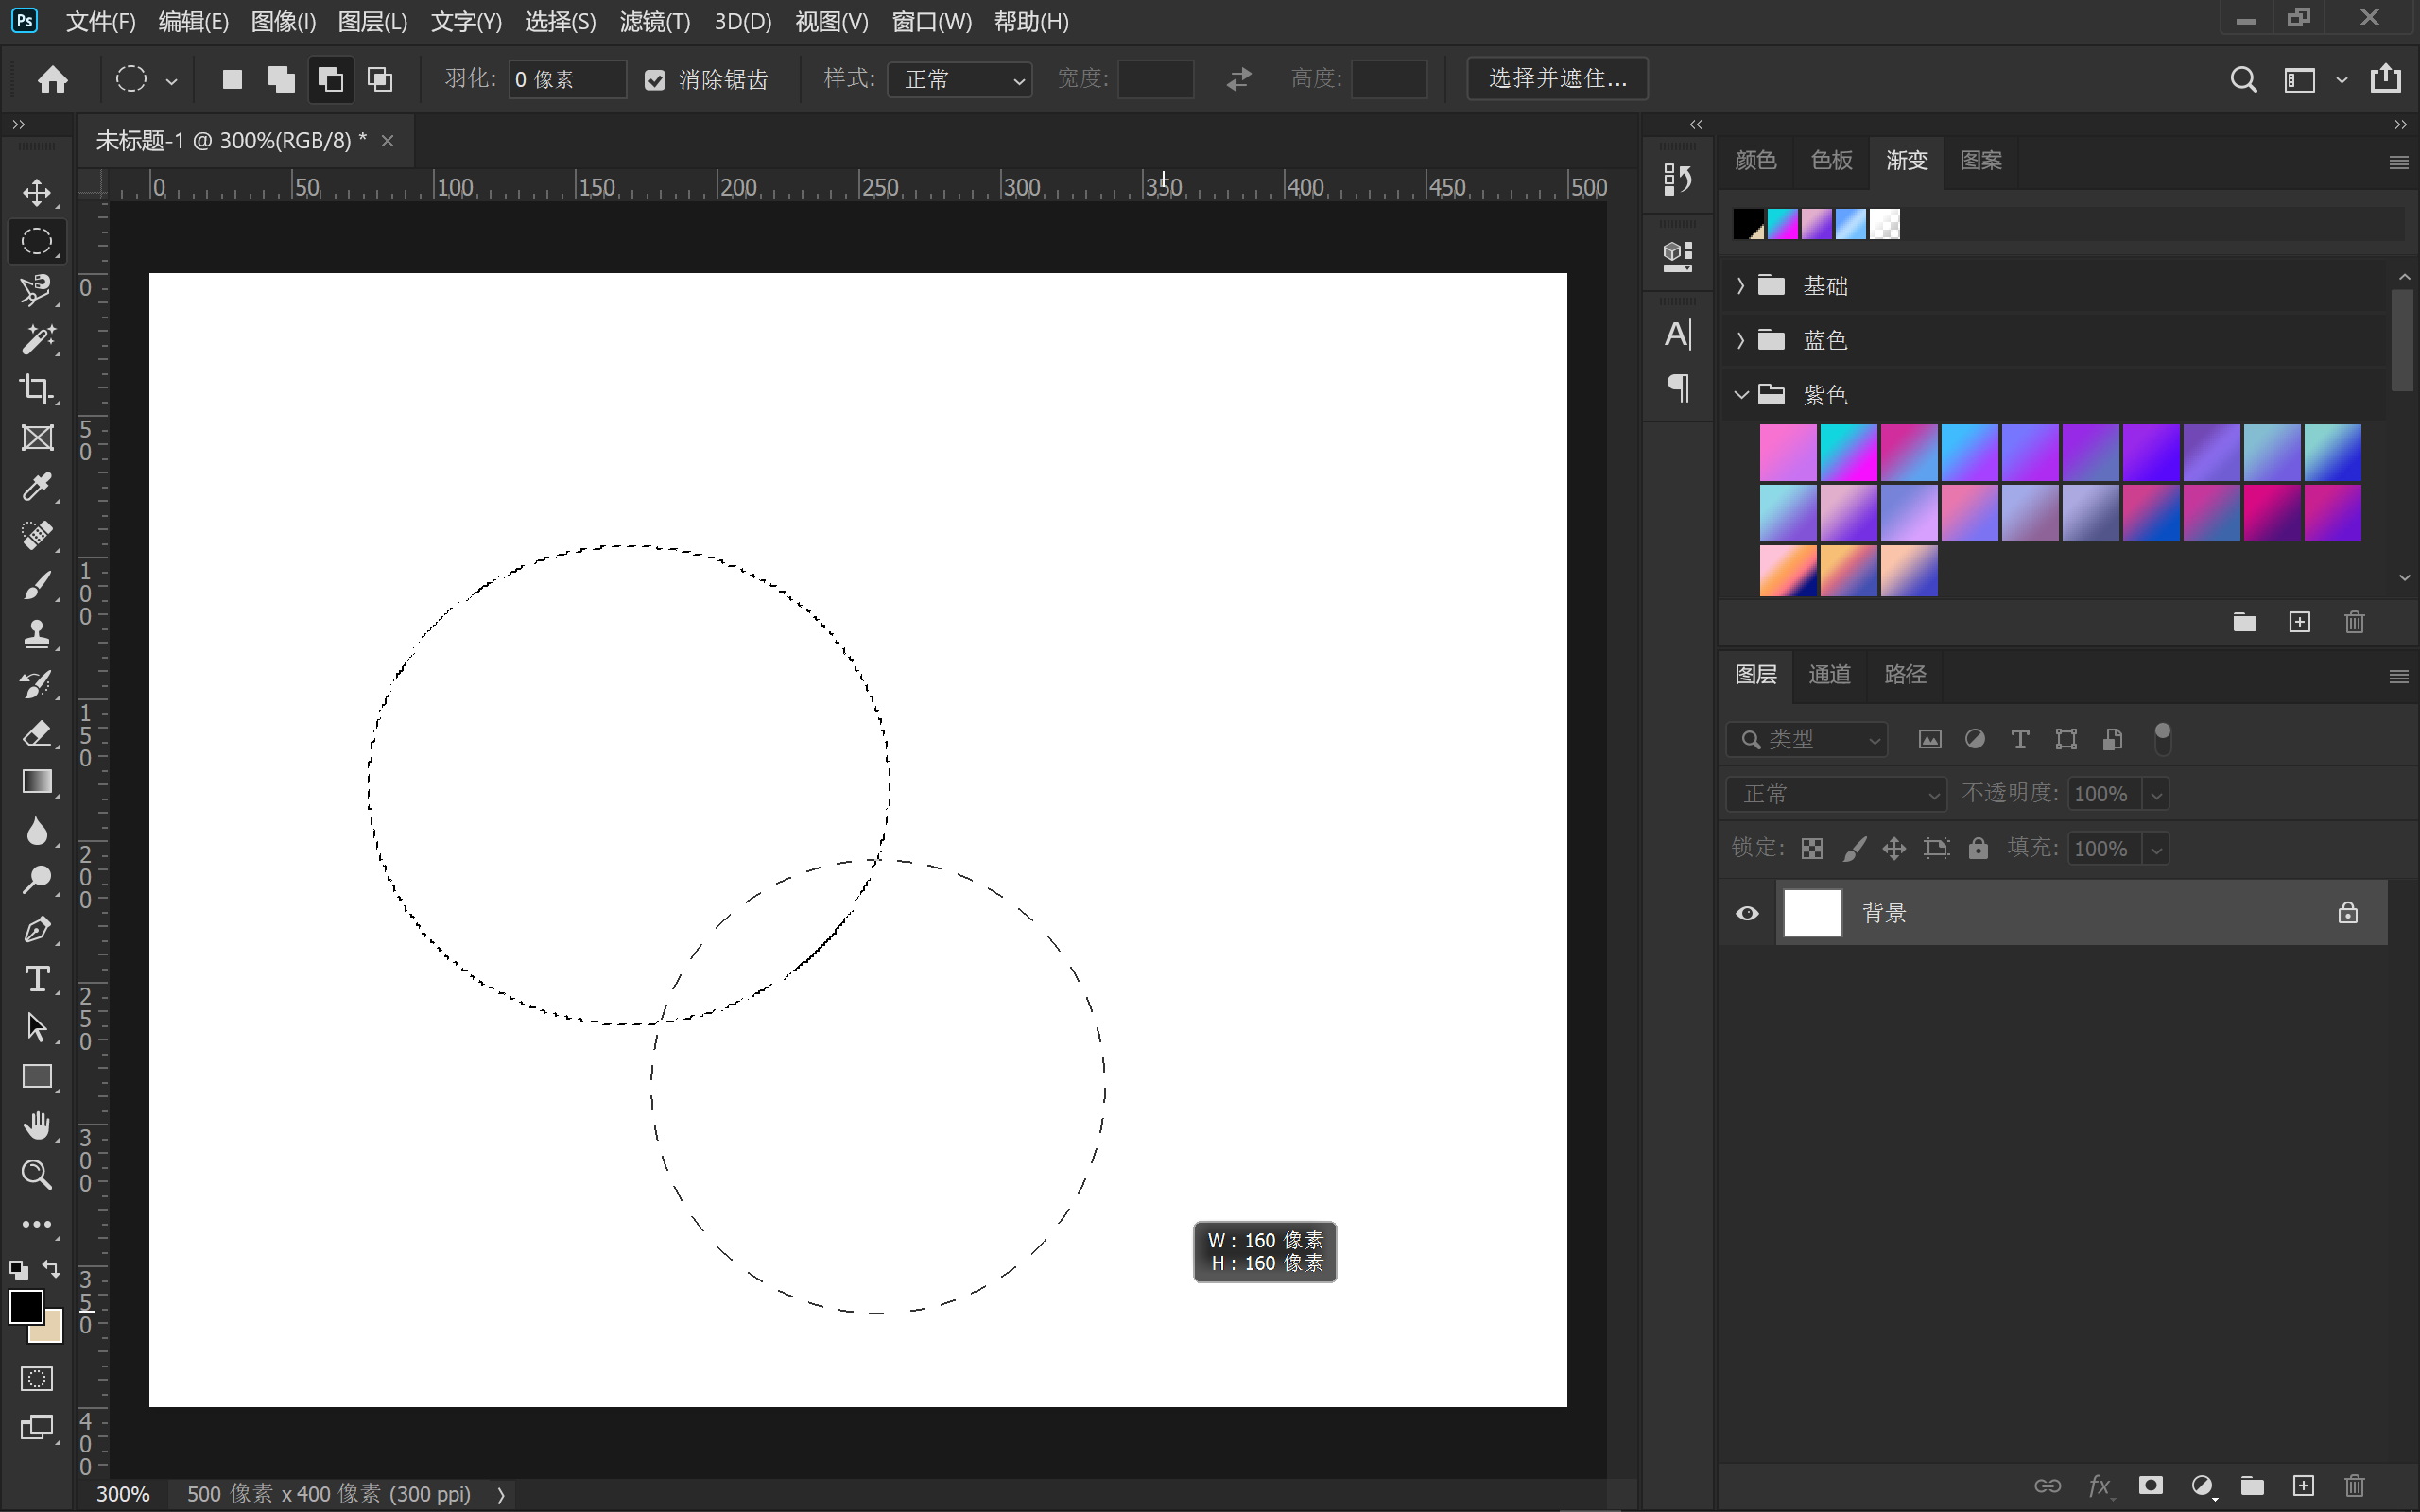Create a new gradient with plus button
Screen dimensions: 2420x1512
(2299, 622)
